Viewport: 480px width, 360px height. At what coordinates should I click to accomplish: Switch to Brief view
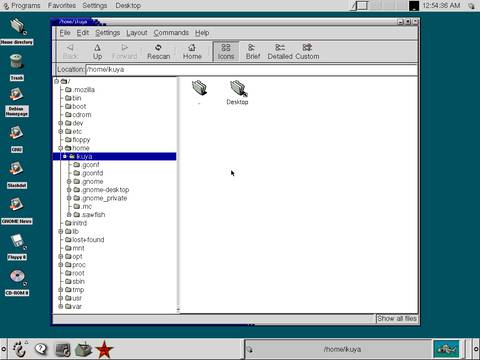[253, 52]
